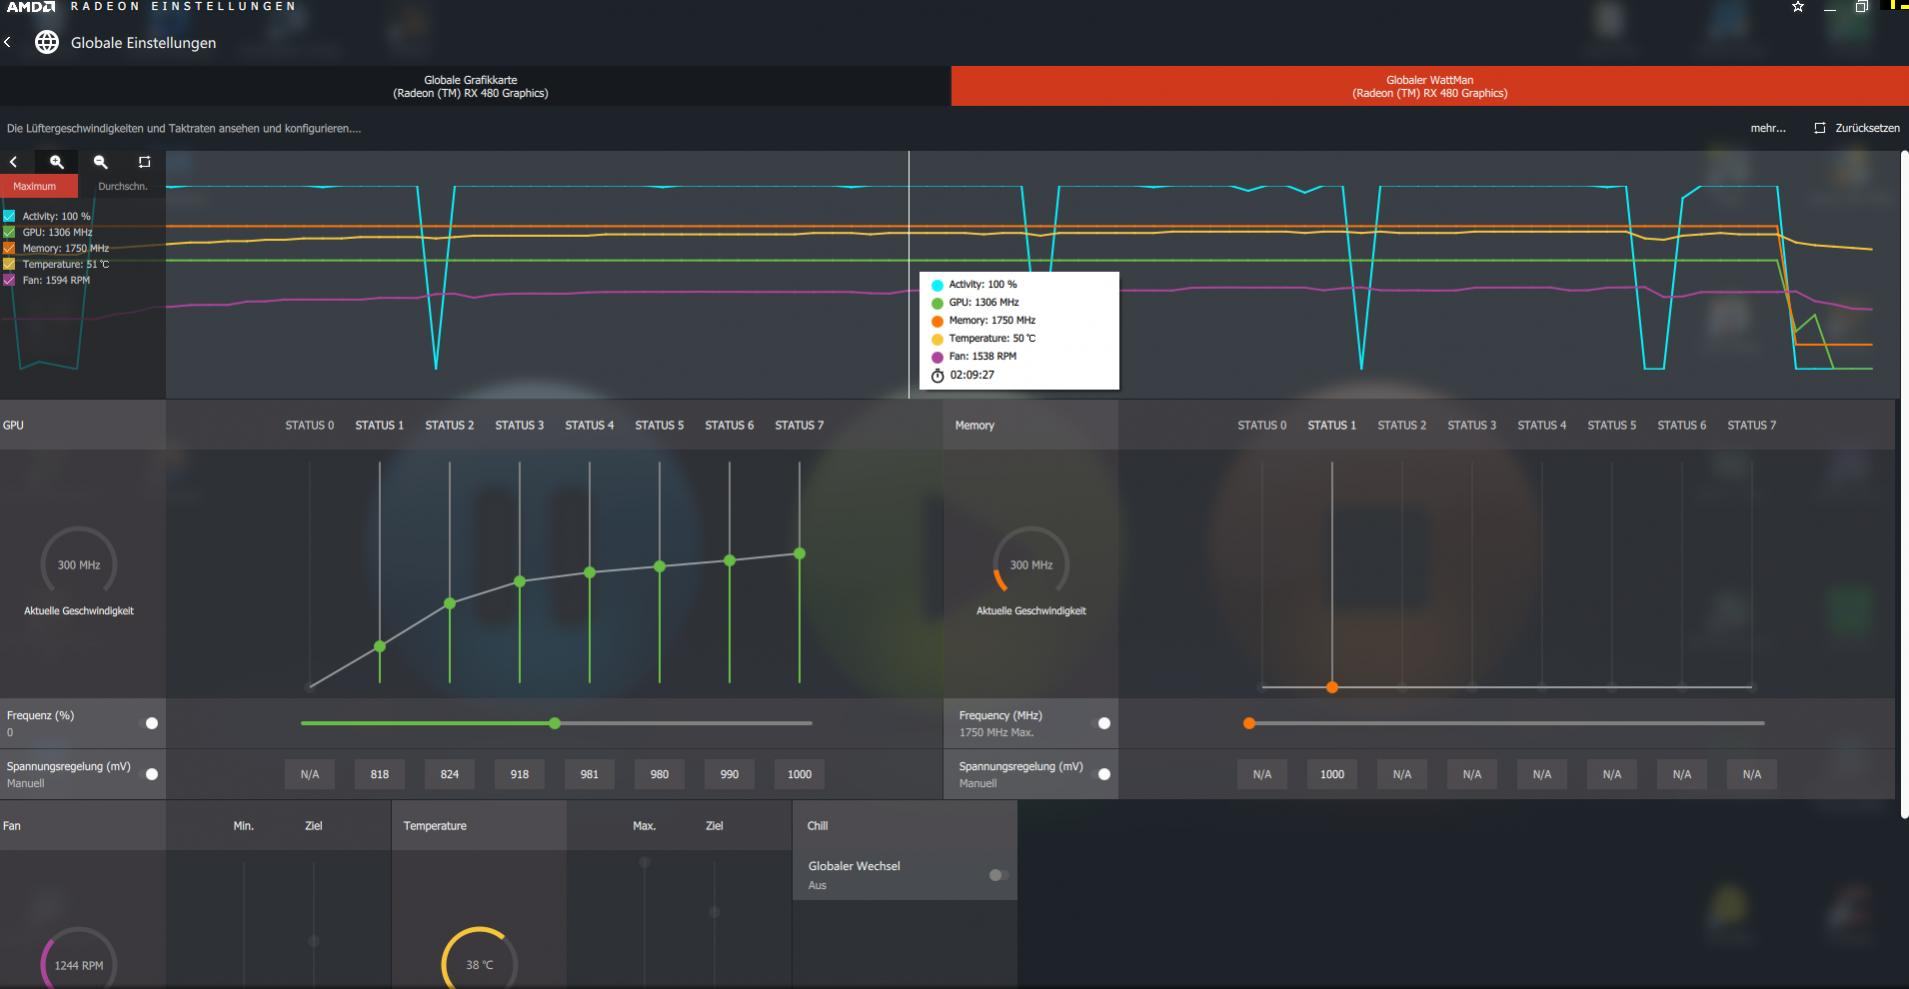Viewport: 1909px width, 989px height.
Task: Click GPU STATUS 3 curve point
Action: pyautogui.click(x=519, y=581)
